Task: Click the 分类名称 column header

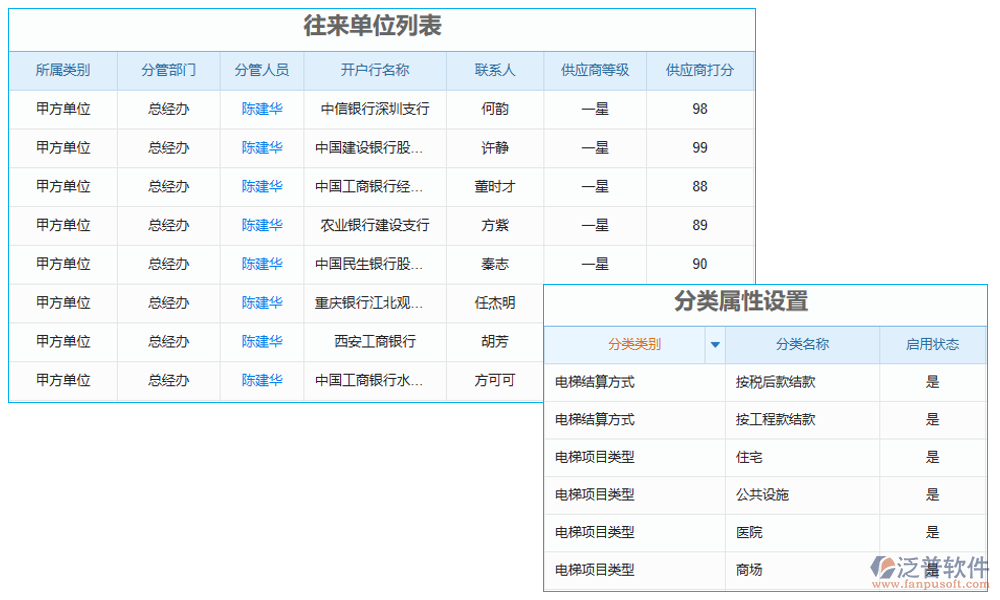Action: pos(802,344)
